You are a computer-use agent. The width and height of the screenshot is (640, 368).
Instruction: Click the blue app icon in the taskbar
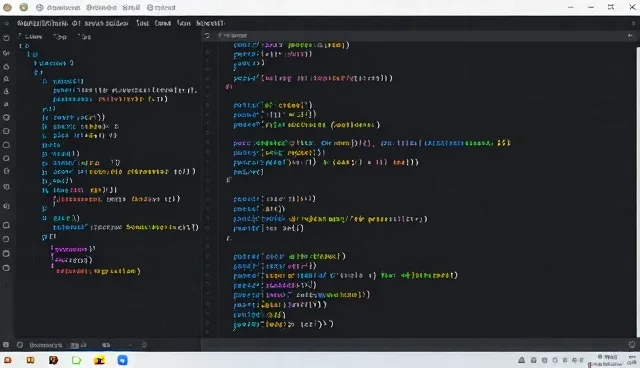click(122, 360)
